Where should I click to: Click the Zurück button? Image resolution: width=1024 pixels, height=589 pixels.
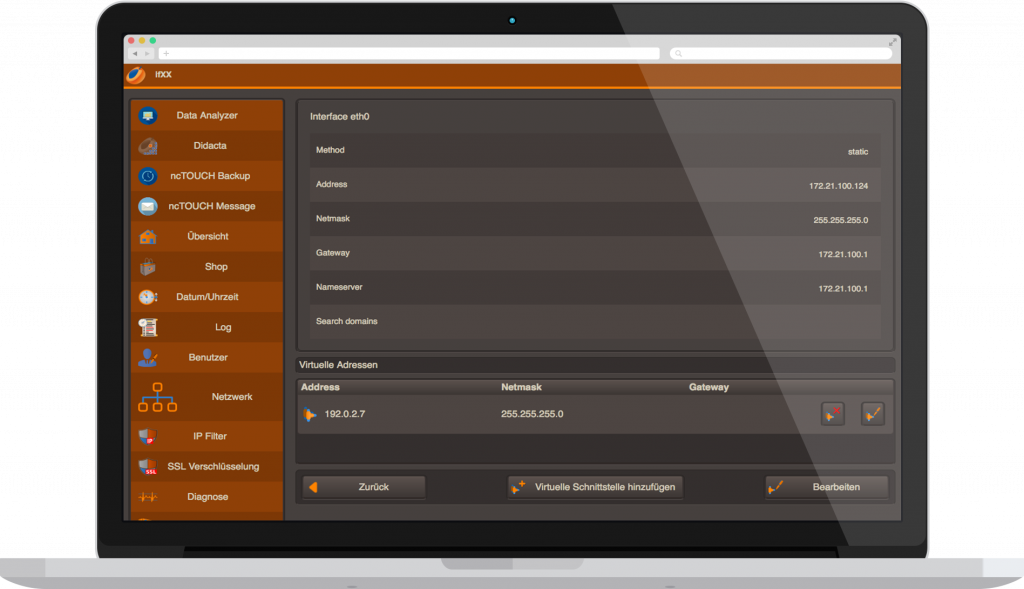point(364,487)
